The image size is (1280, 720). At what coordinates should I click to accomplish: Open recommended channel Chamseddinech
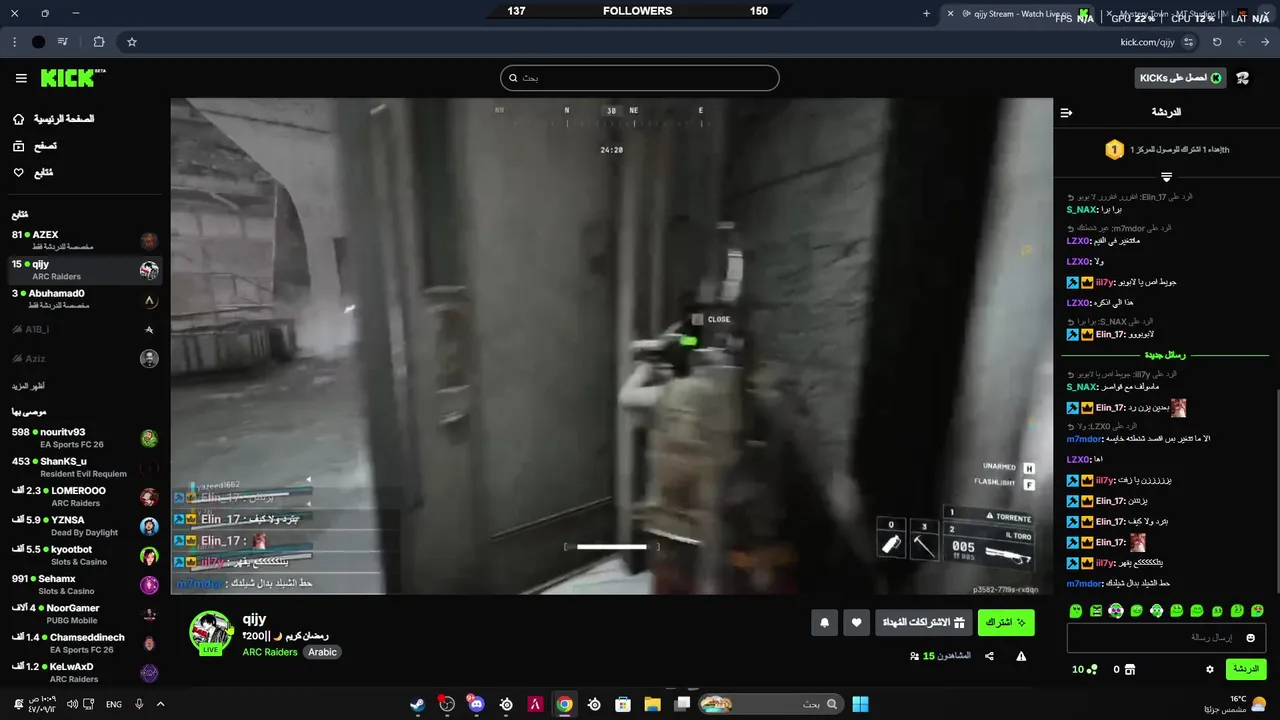pos(85,643)
